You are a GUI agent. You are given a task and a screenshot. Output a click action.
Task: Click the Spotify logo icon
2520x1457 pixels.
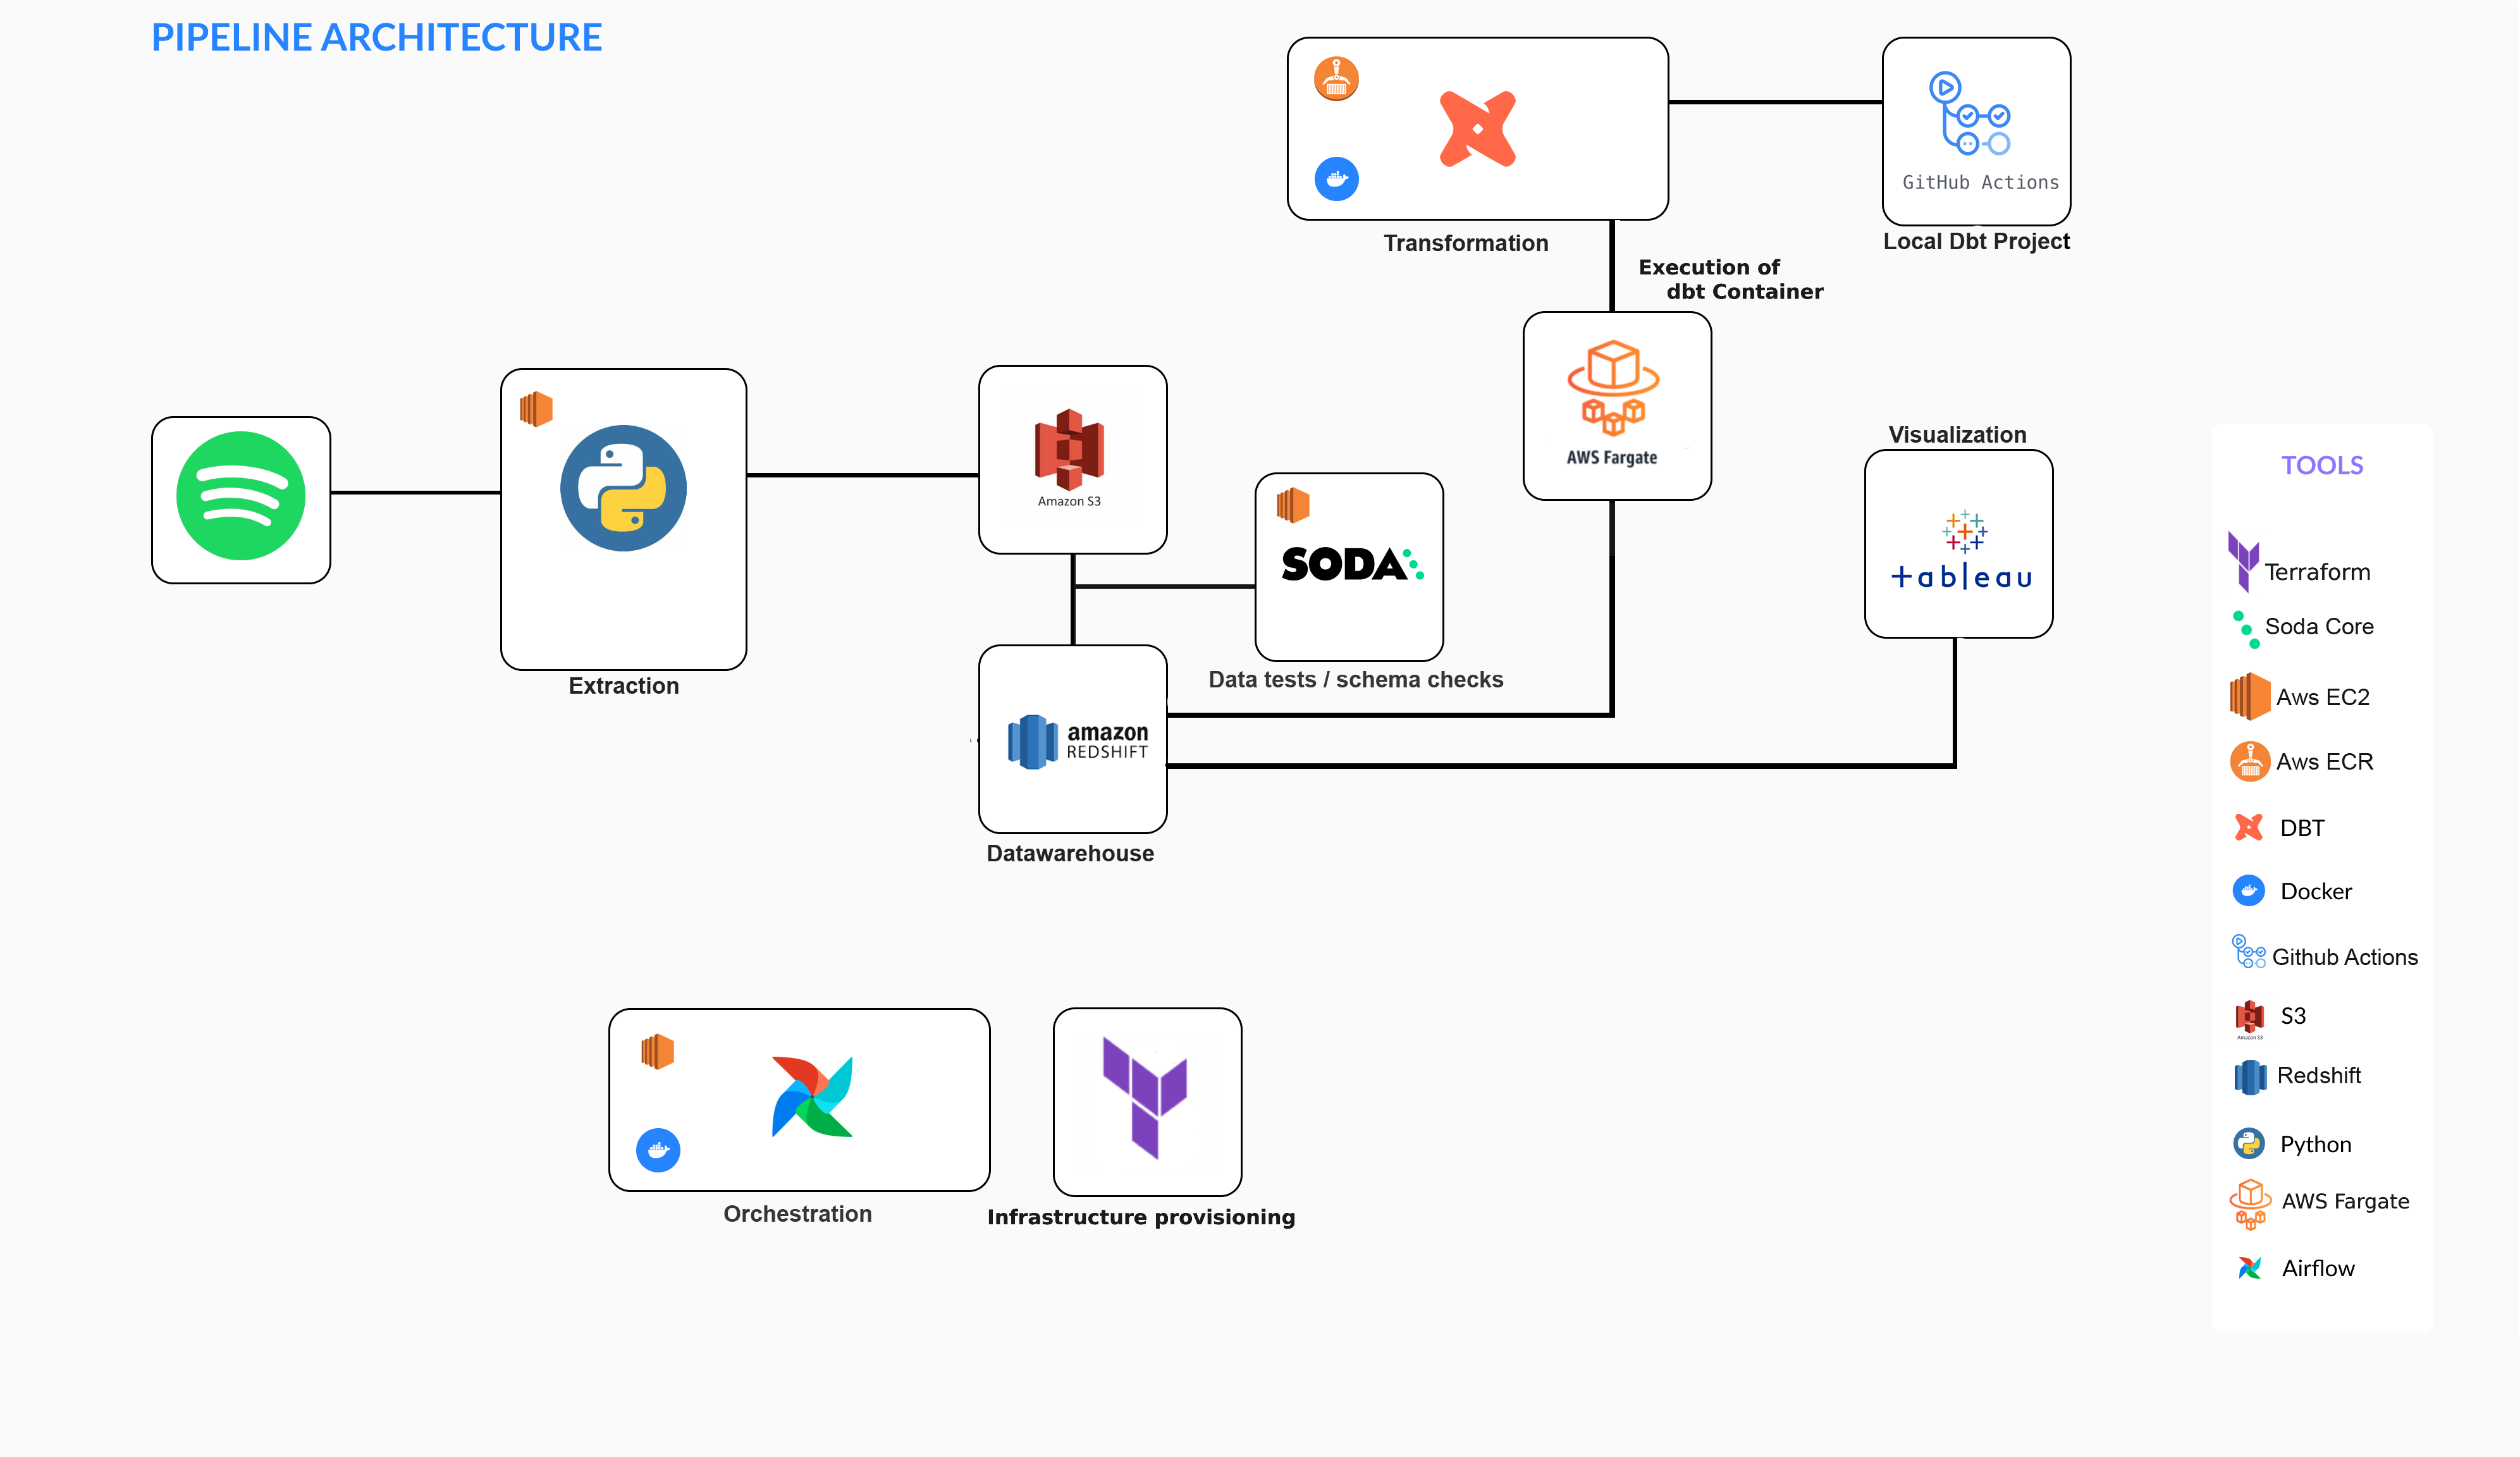241,497
